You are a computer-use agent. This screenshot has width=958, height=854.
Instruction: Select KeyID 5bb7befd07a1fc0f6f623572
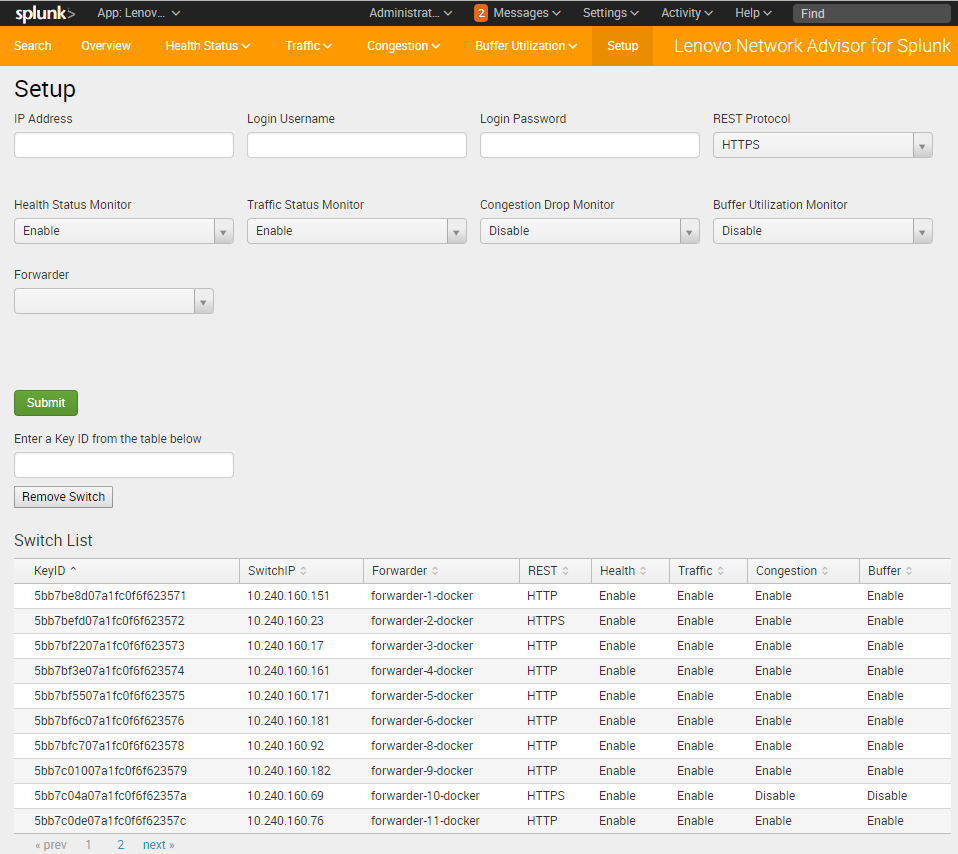point(109,621)
